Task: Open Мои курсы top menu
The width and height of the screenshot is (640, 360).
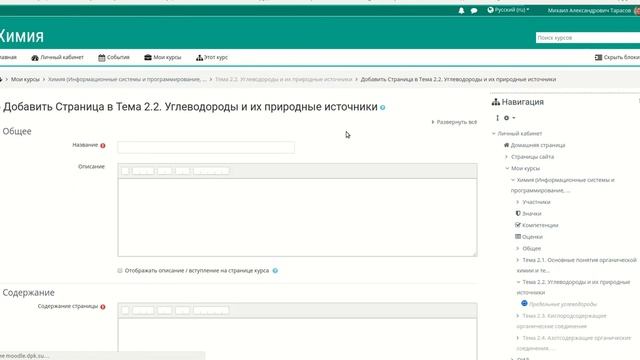Action: click(162, 58)
